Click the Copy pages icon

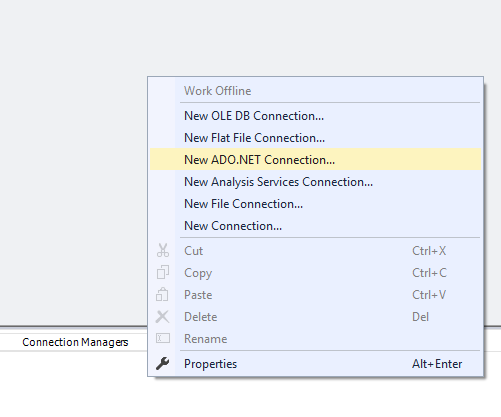163,272
